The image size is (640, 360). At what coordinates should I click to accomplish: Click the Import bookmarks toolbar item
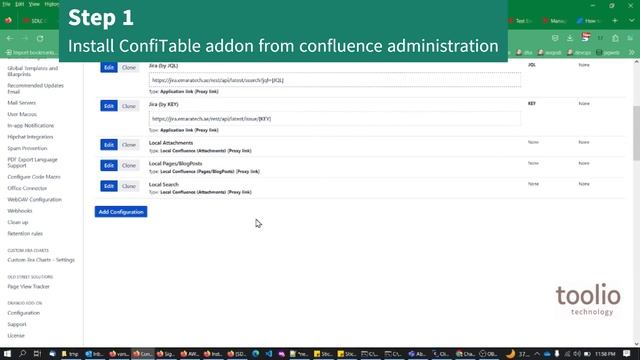point(31,52)
